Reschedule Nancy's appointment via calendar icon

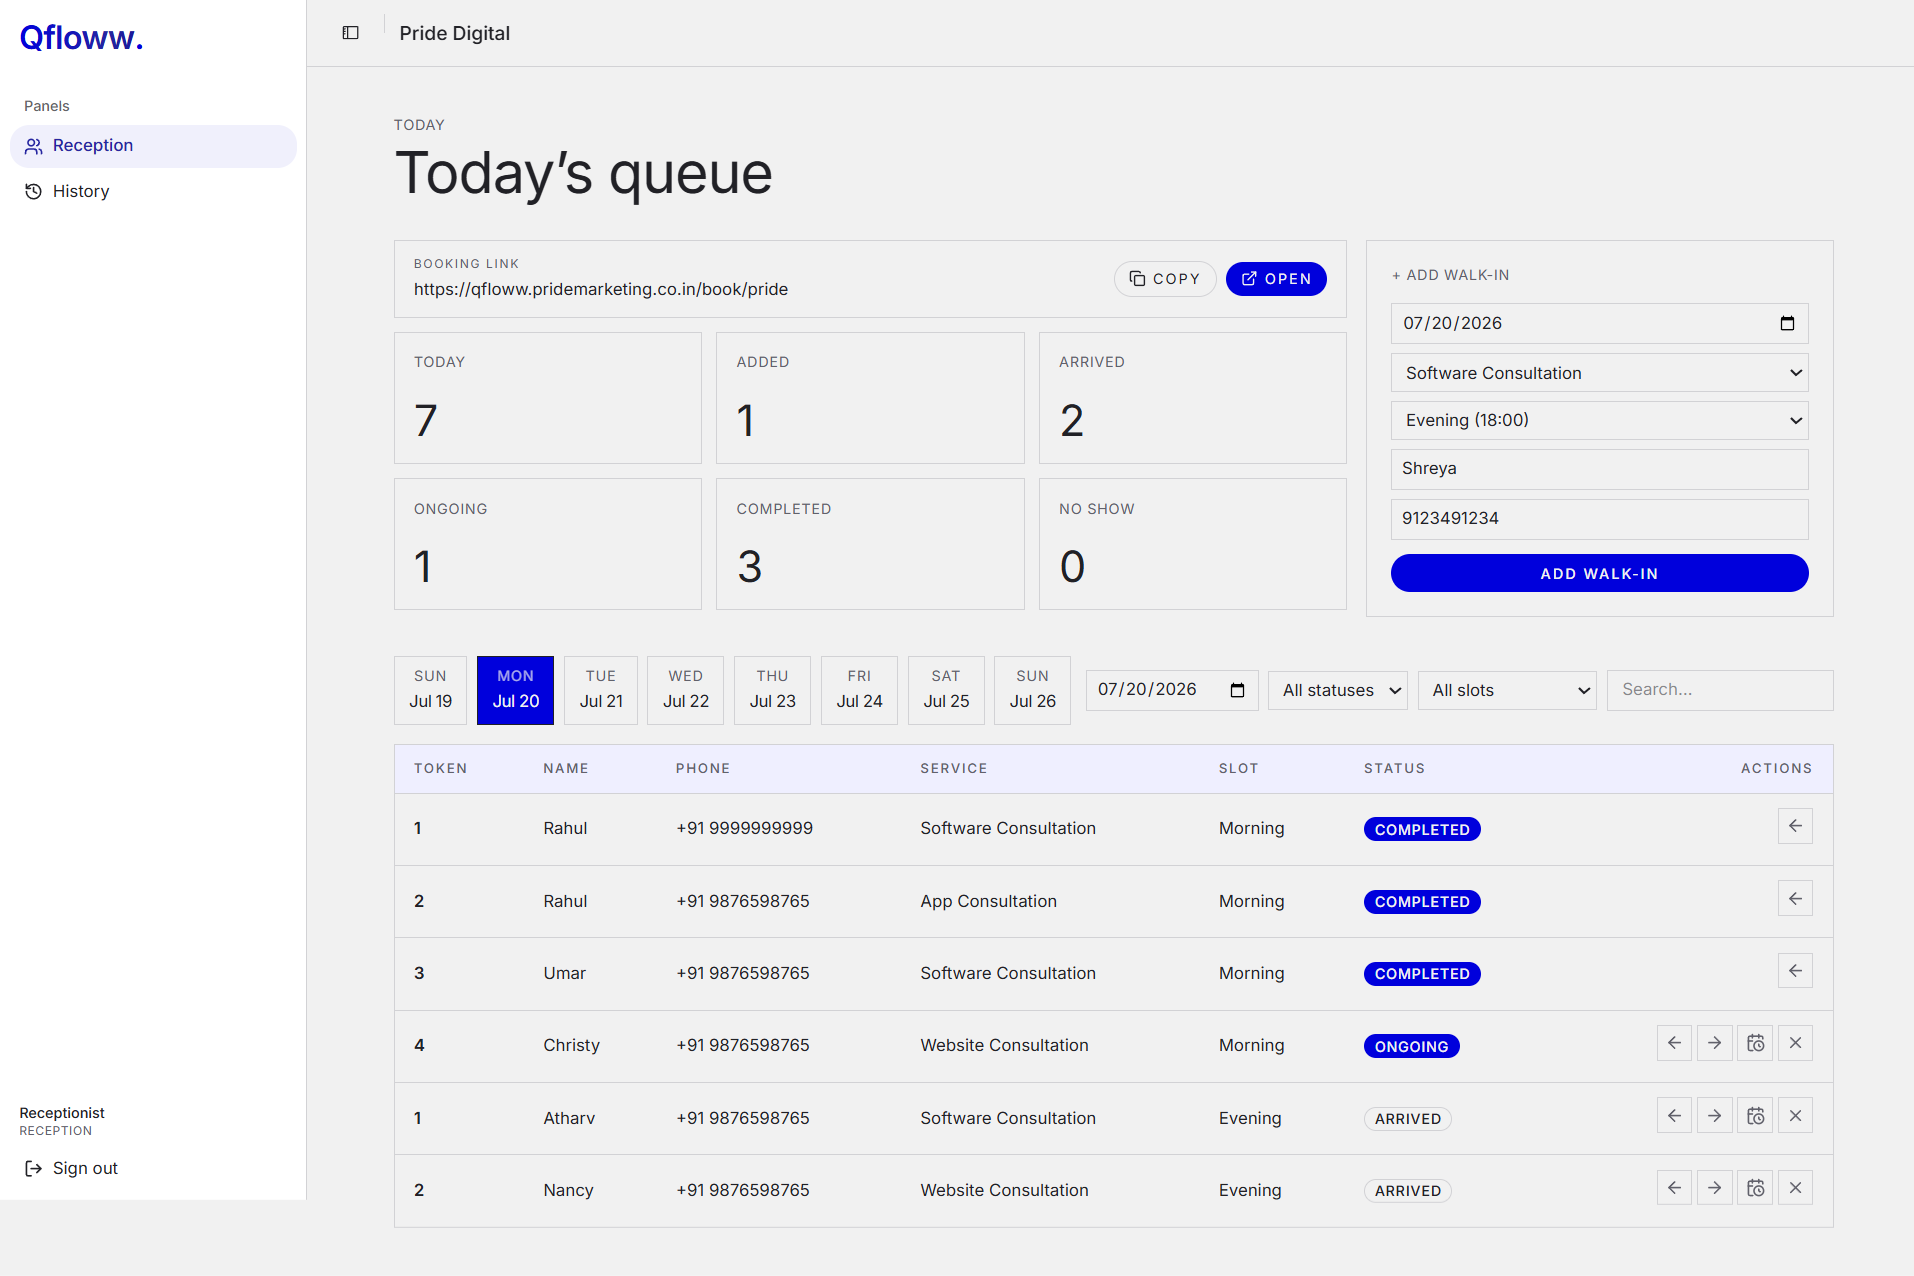point(1755,1188)
